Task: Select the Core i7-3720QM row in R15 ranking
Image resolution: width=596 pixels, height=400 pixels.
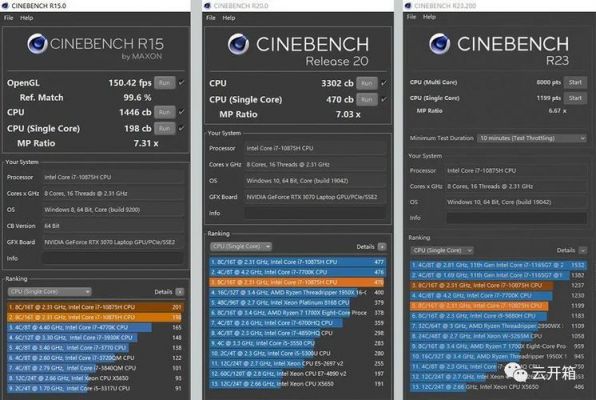Action: (95, 358)
